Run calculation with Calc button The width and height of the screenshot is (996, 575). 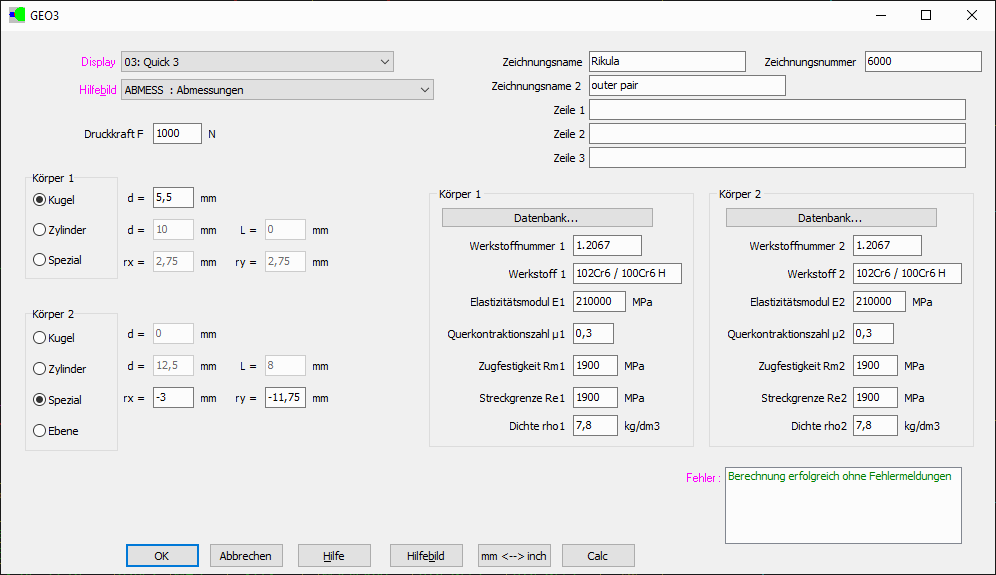point(598,556)
